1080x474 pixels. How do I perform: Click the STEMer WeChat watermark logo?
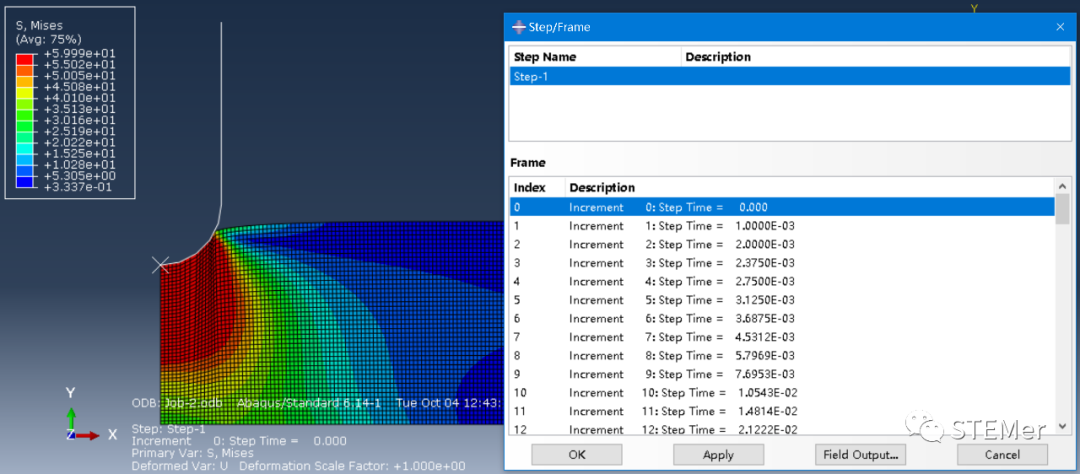[924, 428]
